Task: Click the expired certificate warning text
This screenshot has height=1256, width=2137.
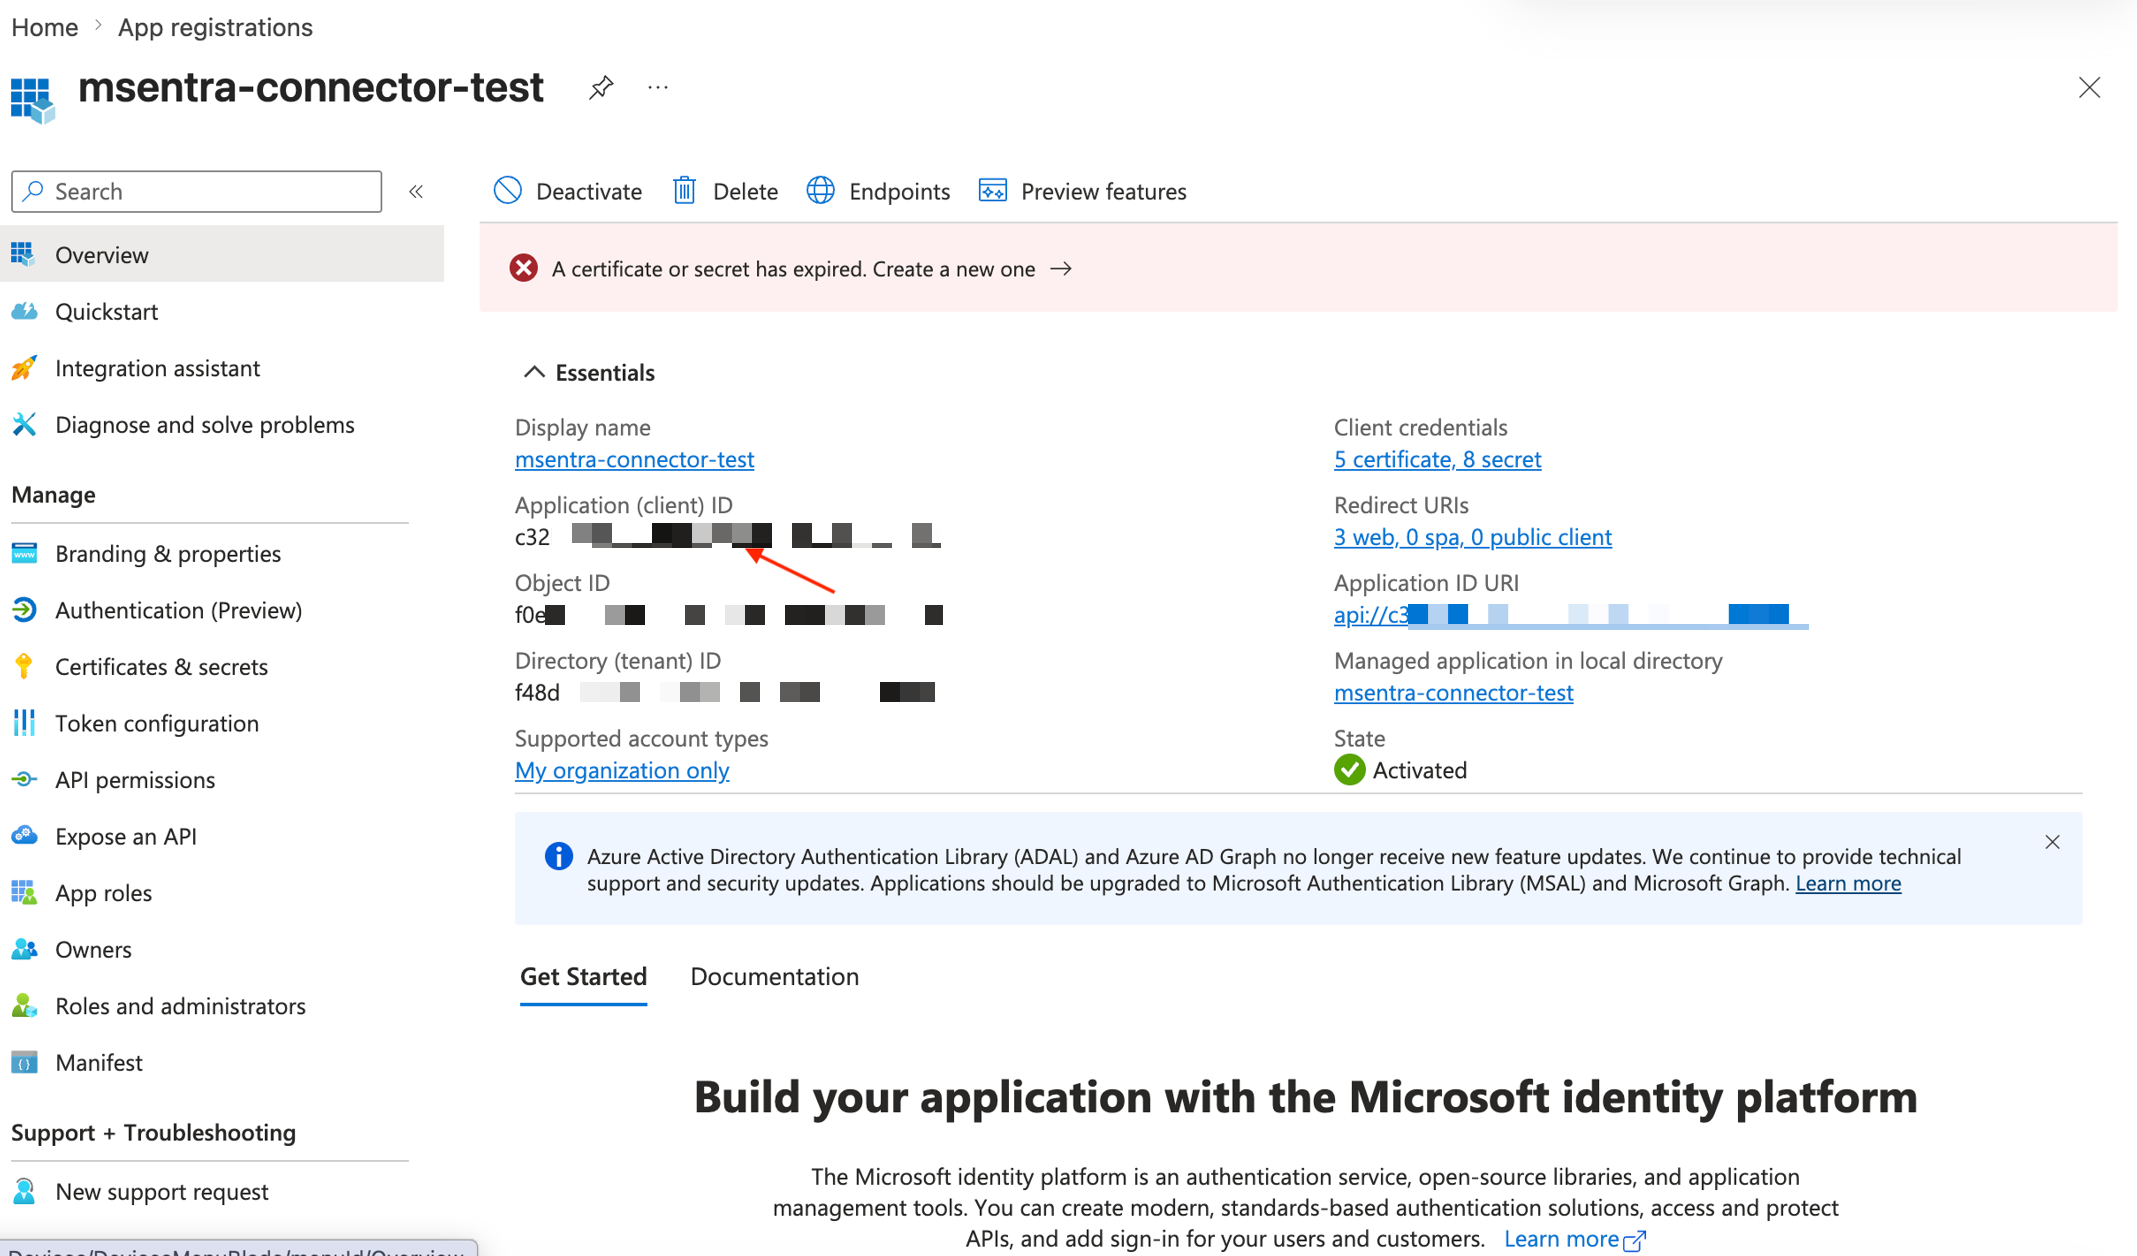Action: 793,269
